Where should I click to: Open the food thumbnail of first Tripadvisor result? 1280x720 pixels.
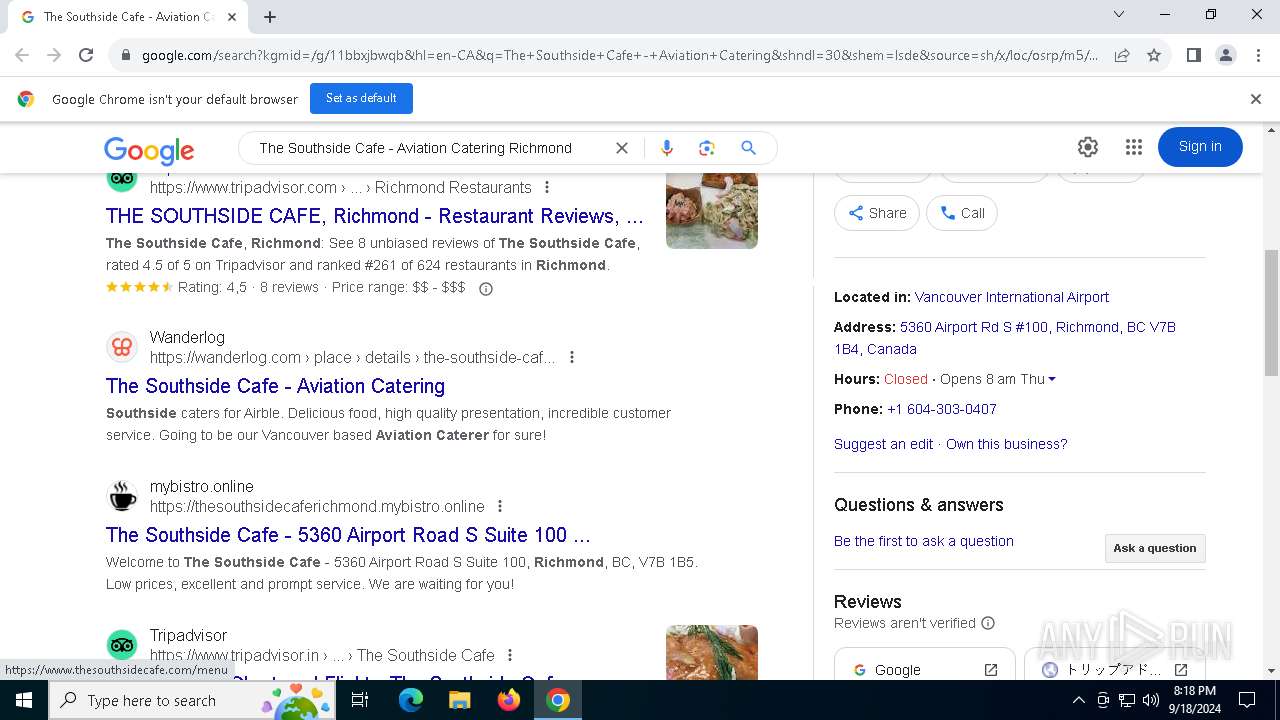712,210
